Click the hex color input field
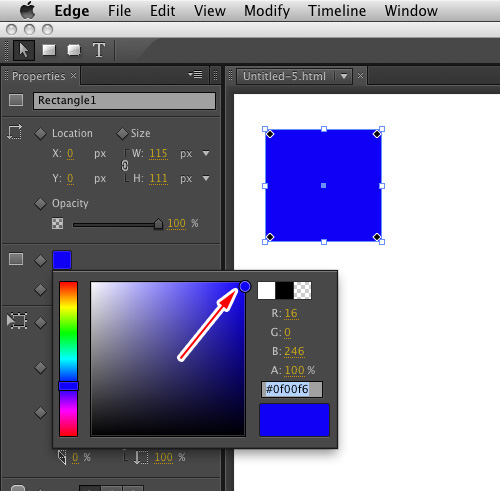 tap(292, 389)
